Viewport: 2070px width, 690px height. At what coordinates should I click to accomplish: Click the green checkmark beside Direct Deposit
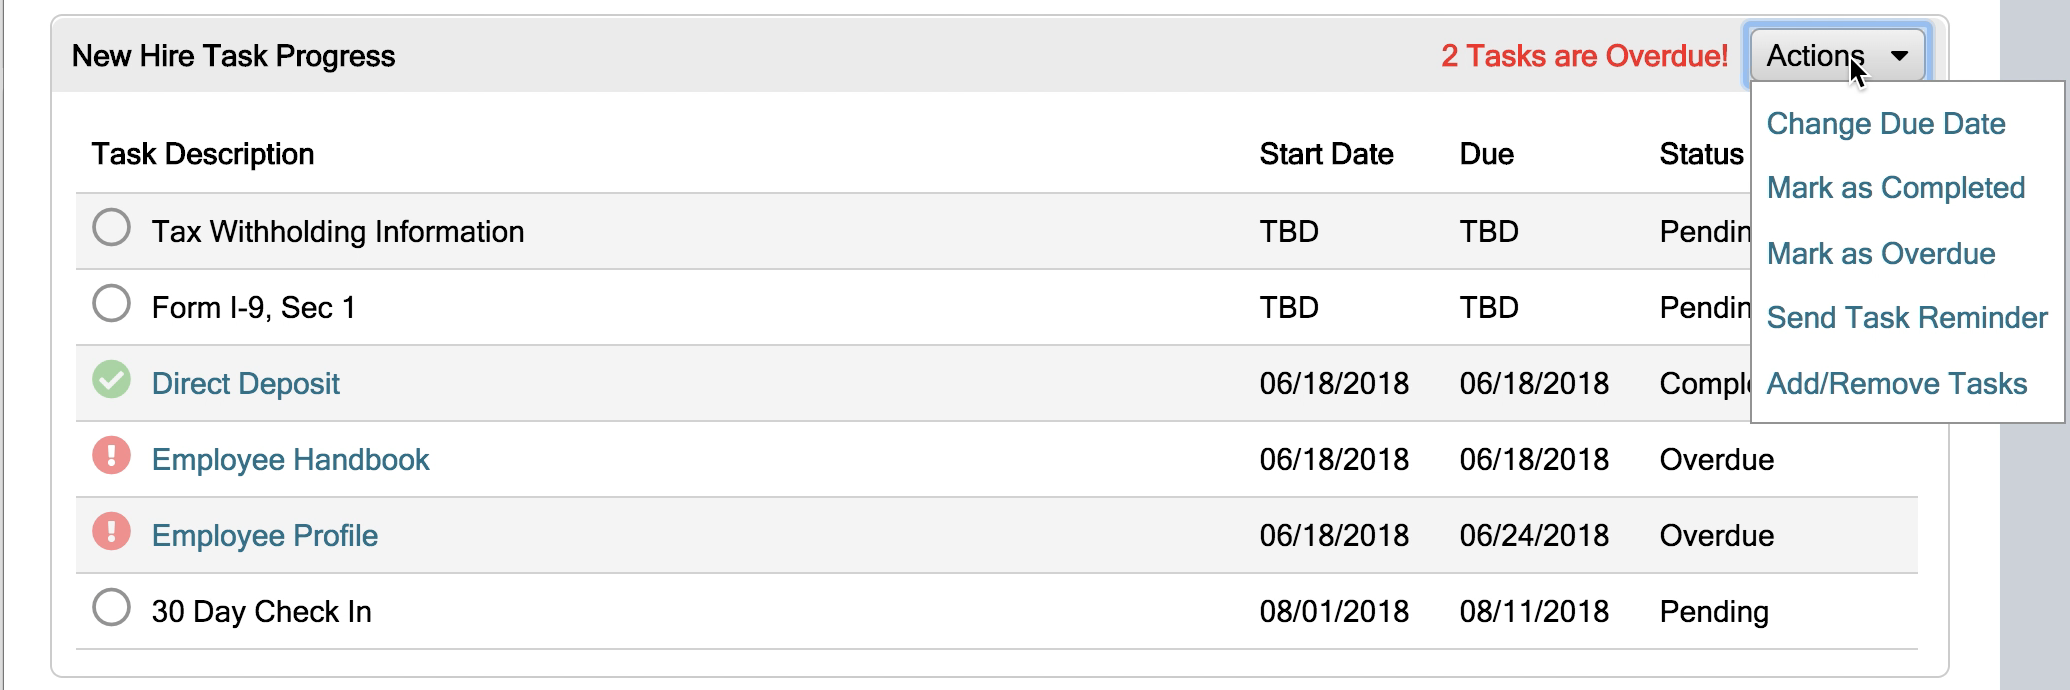[x=111, y=380]
